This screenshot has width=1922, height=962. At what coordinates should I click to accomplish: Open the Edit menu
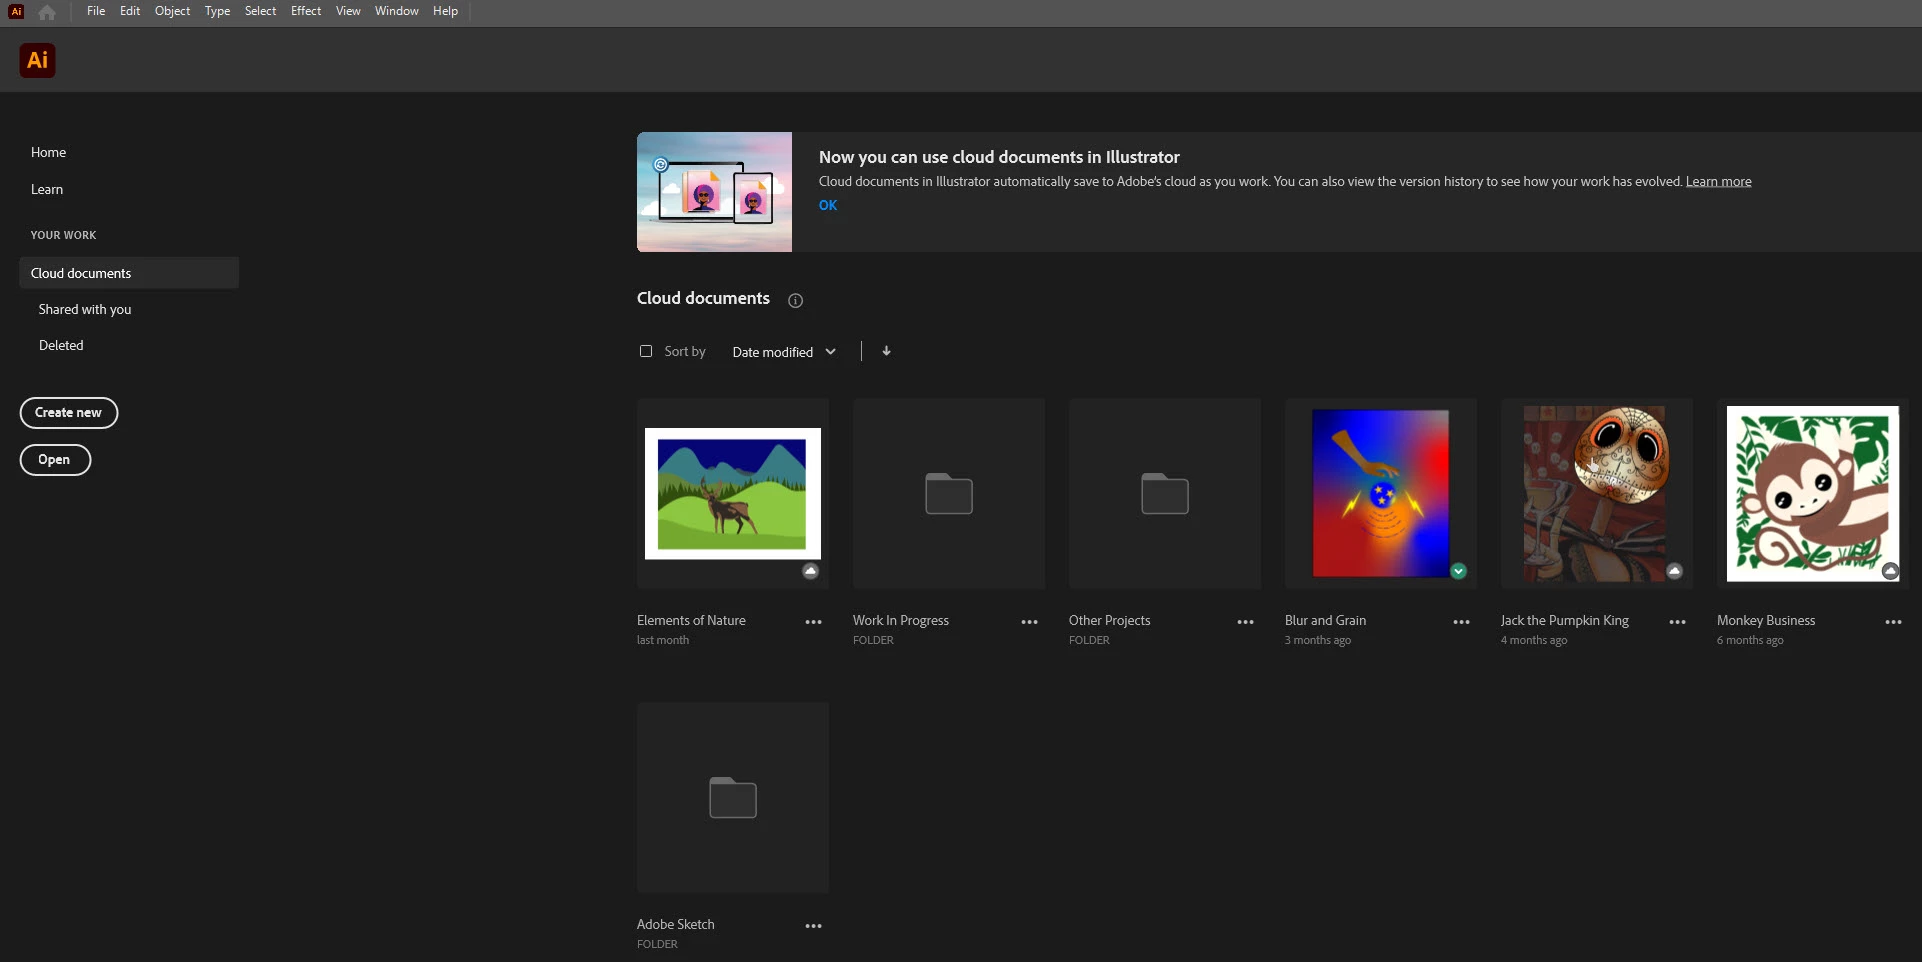[x=130, y=11]
